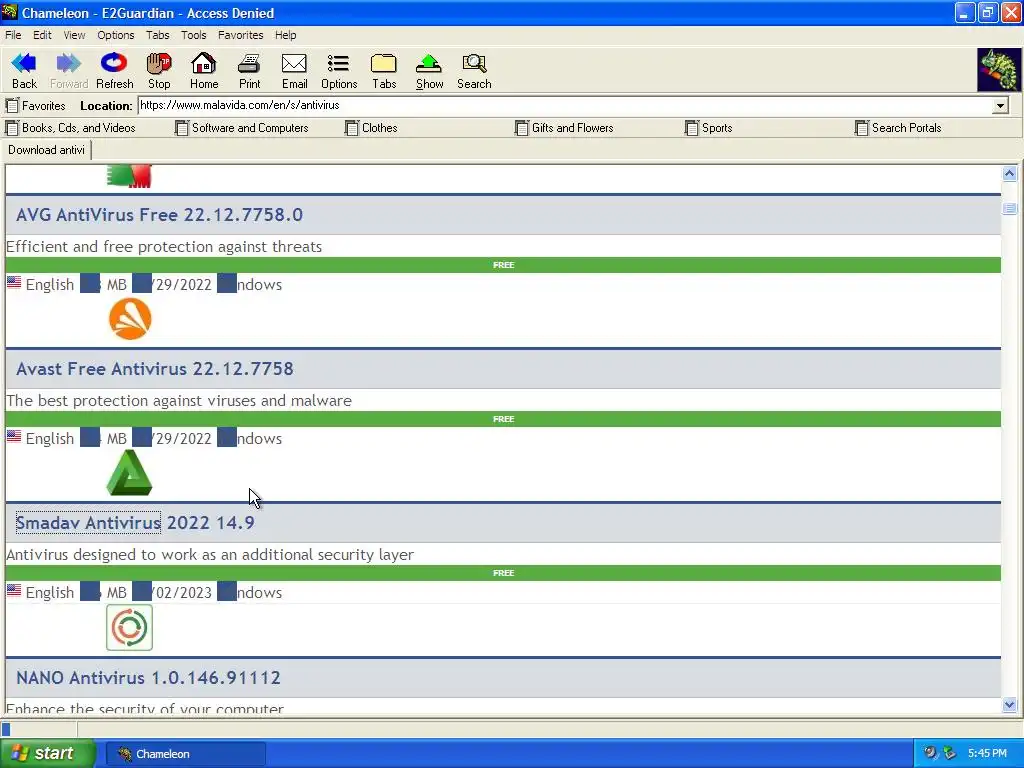Open the Favorites menu in menu bar

pyautogui.click(x=240, y=35)
